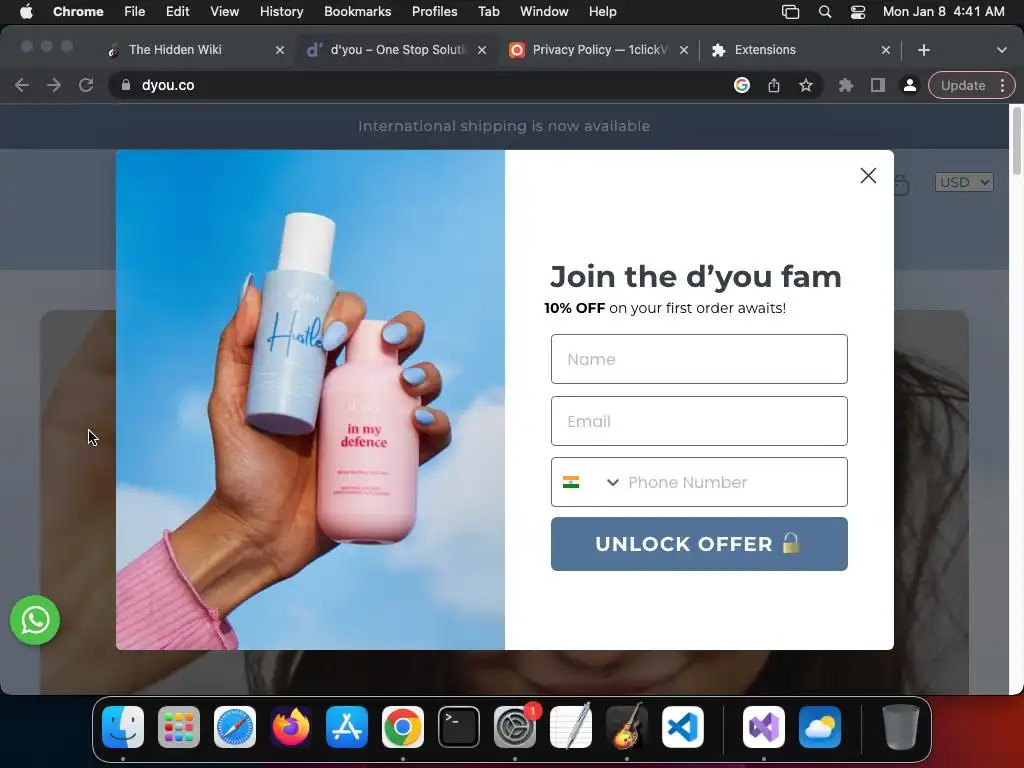This screenshot has height=768, width=1024.
Task: Click the WhatsApp chat icon
Action: [35, 620]
